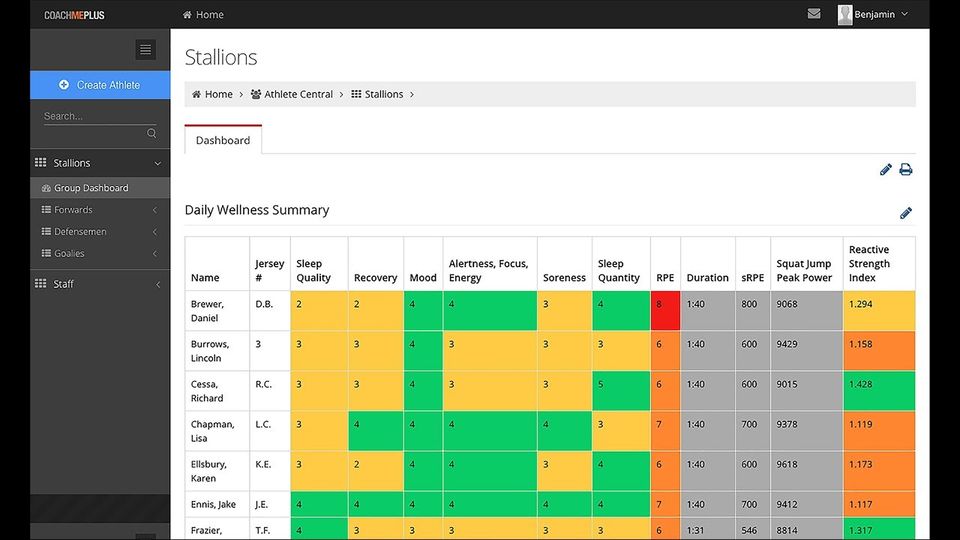Click the Benjamin user name
This screenshot has width=960, height=540.
pos(874,14)
